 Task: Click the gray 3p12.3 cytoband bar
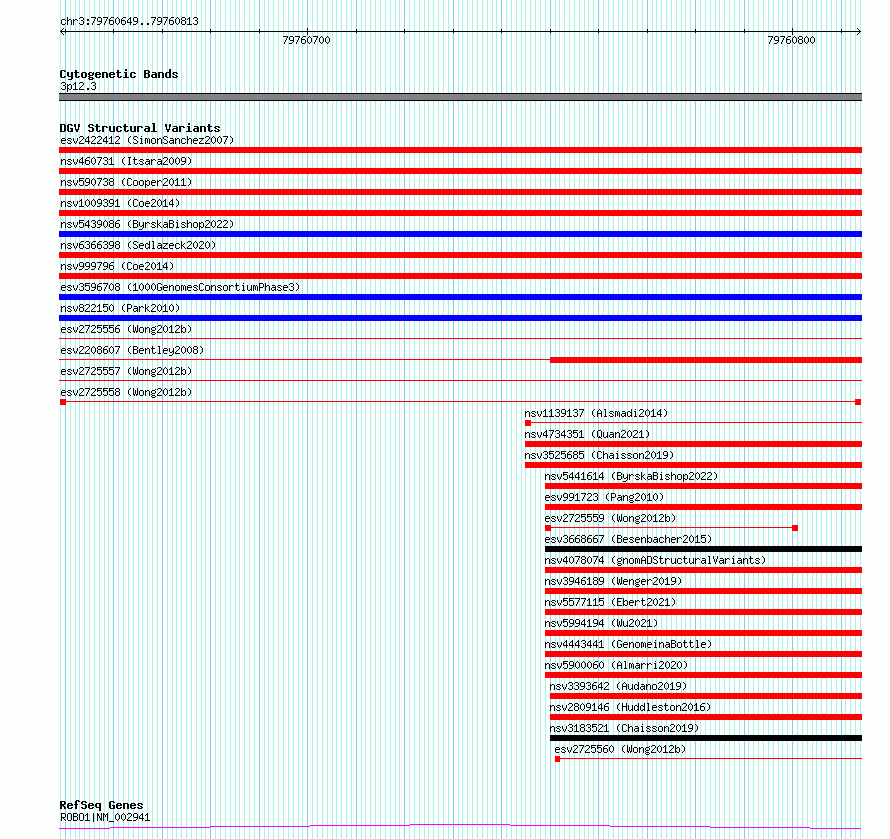pyautogui.click(x=460, y=97)
